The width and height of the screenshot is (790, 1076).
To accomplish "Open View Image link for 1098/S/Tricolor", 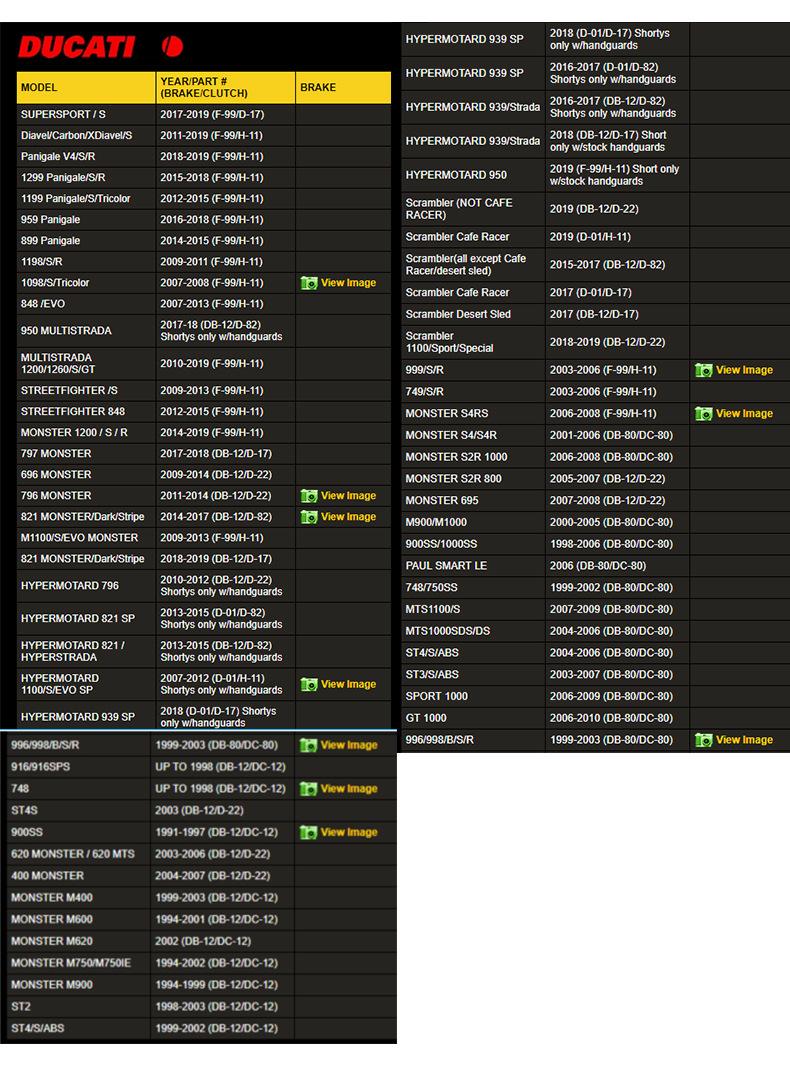I will pyautogui.click(x=348, y=283).
